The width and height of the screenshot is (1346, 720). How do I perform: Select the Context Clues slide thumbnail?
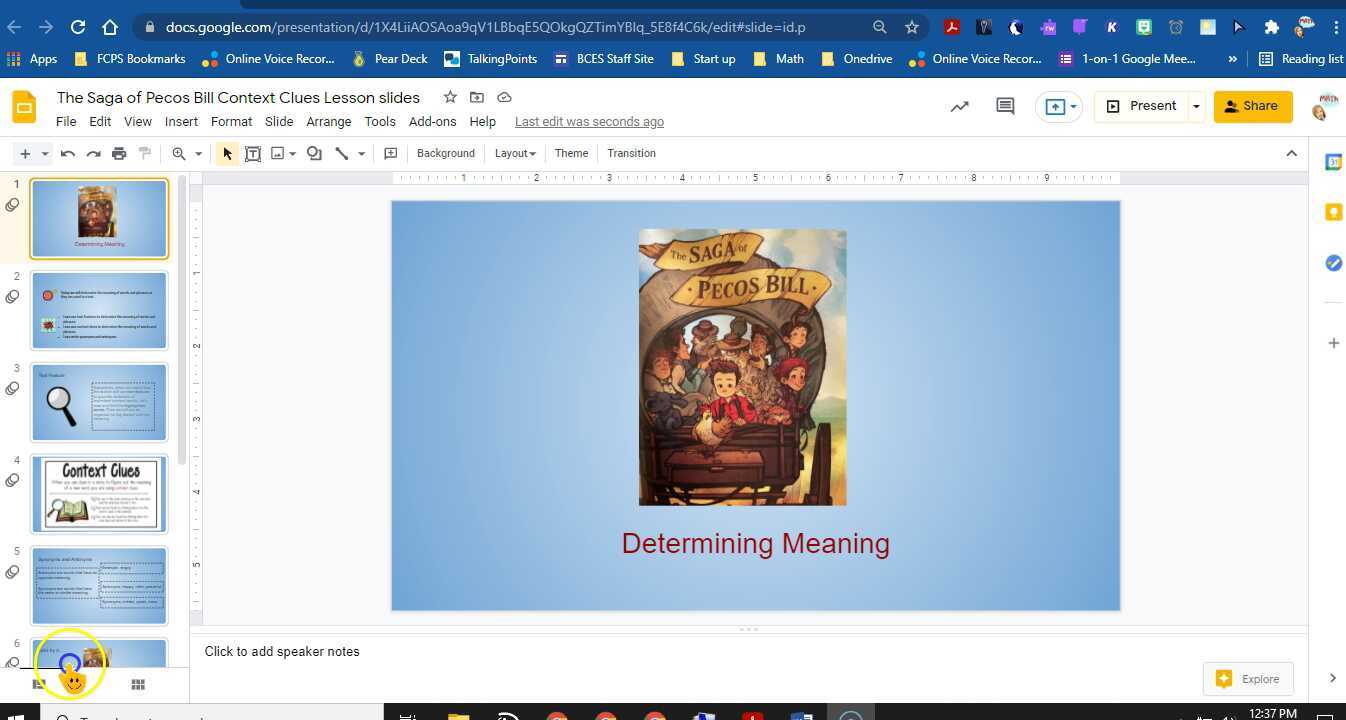tap(99, 493)
